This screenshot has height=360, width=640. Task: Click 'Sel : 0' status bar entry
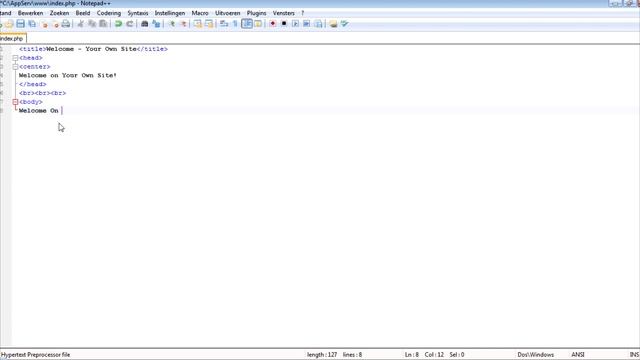click(457, 355)
